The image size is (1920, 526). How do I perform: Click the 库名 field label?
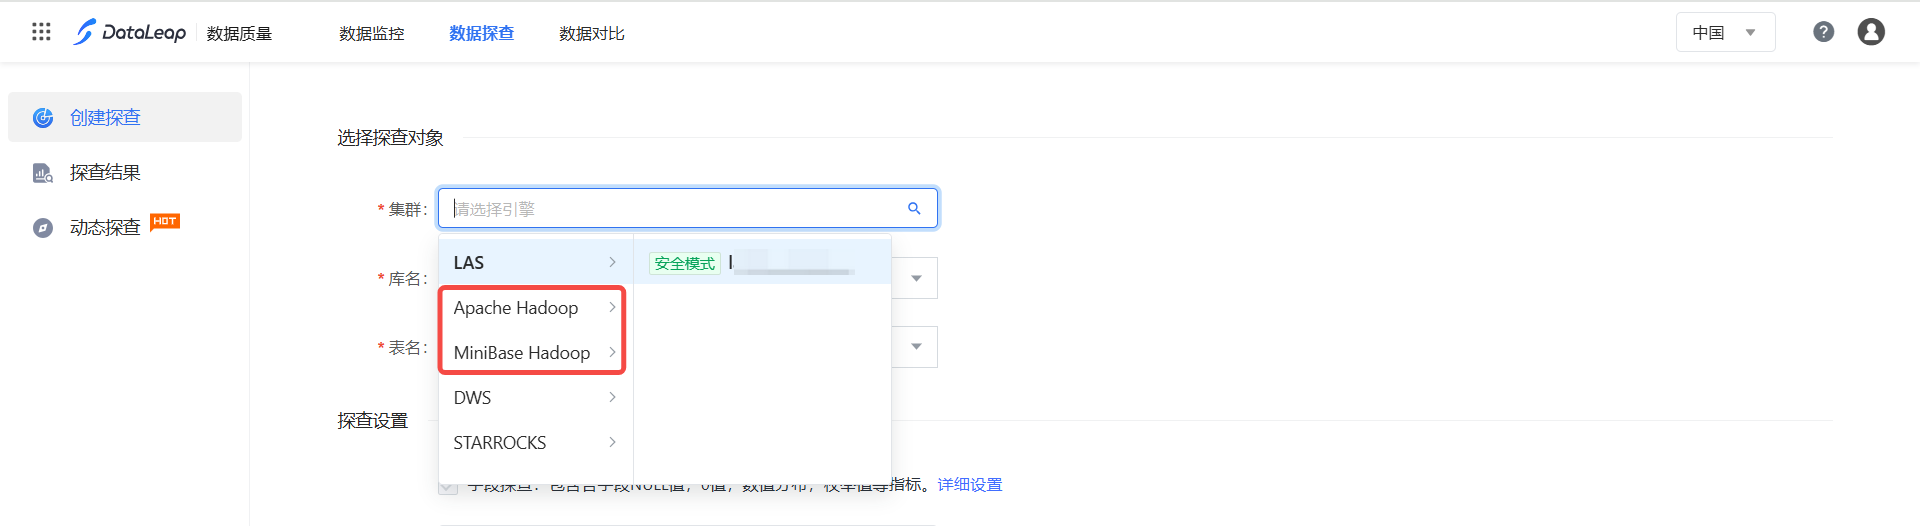tap(402, 278)
